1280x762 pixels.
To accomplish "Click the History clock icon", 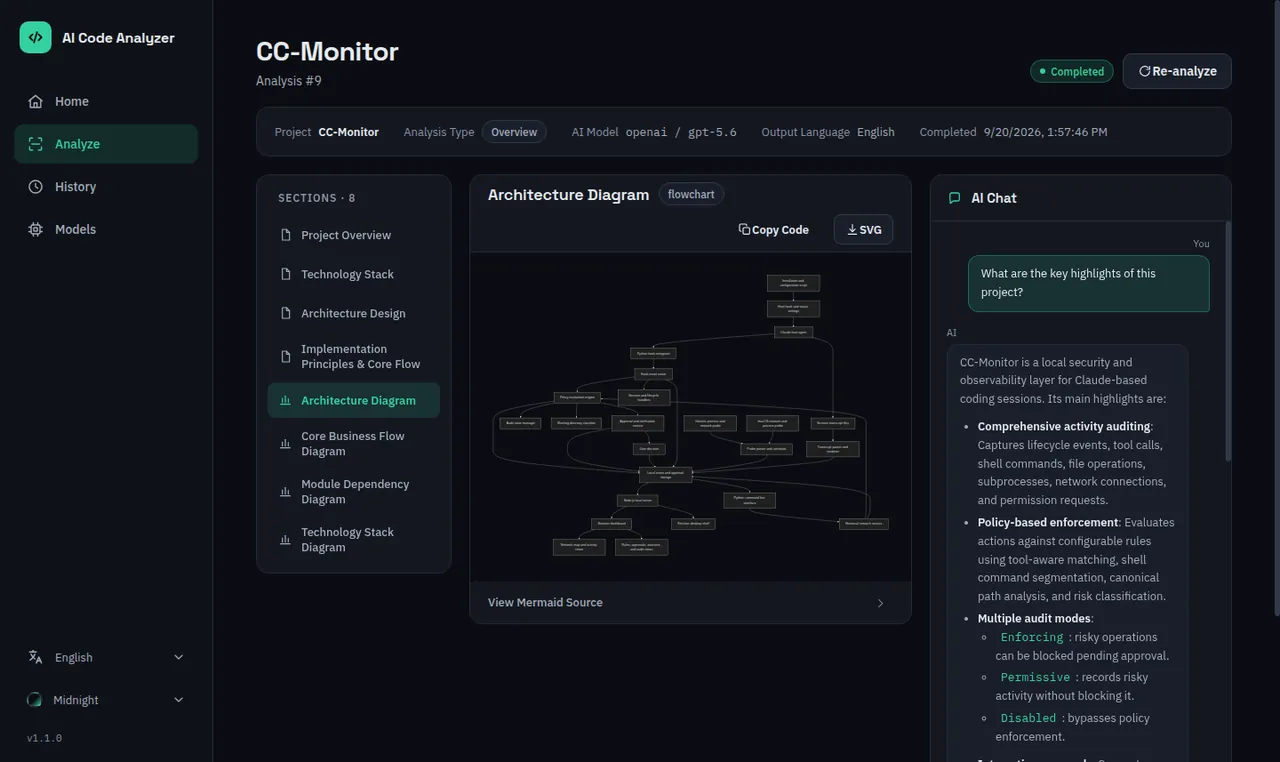I will pyautogui.click(x=36, y=187).
